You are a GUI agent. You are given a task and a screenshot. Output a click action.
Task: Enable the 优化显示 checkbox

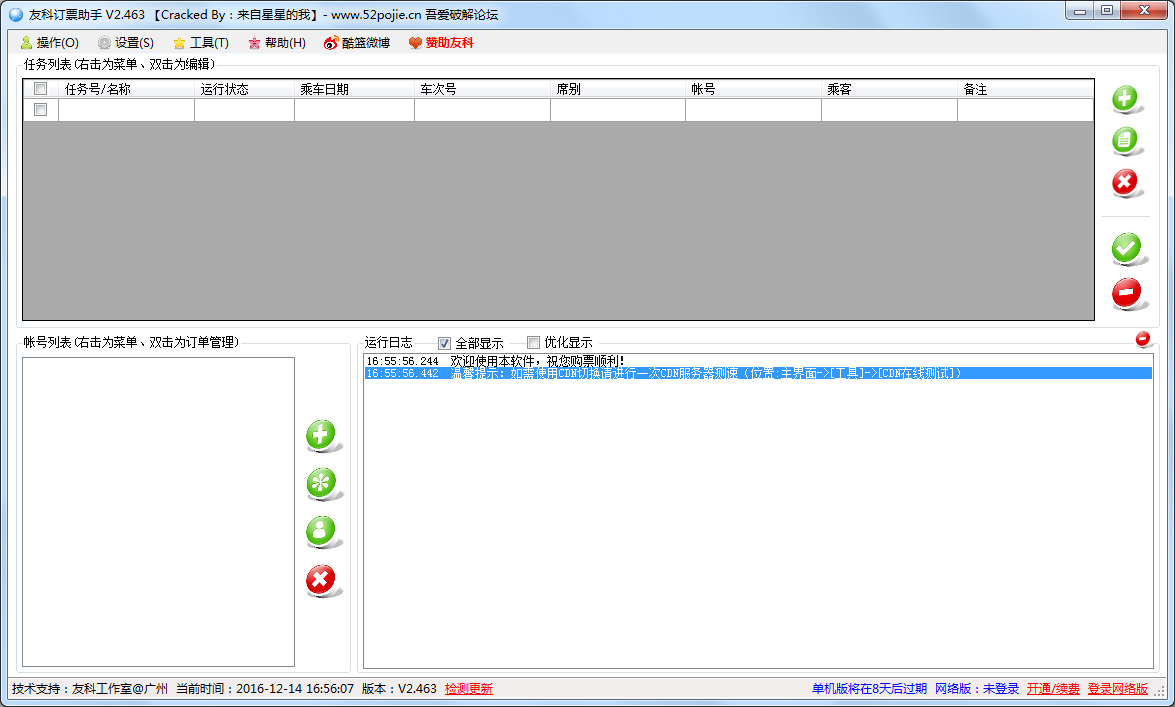click(x=534, y=343)
